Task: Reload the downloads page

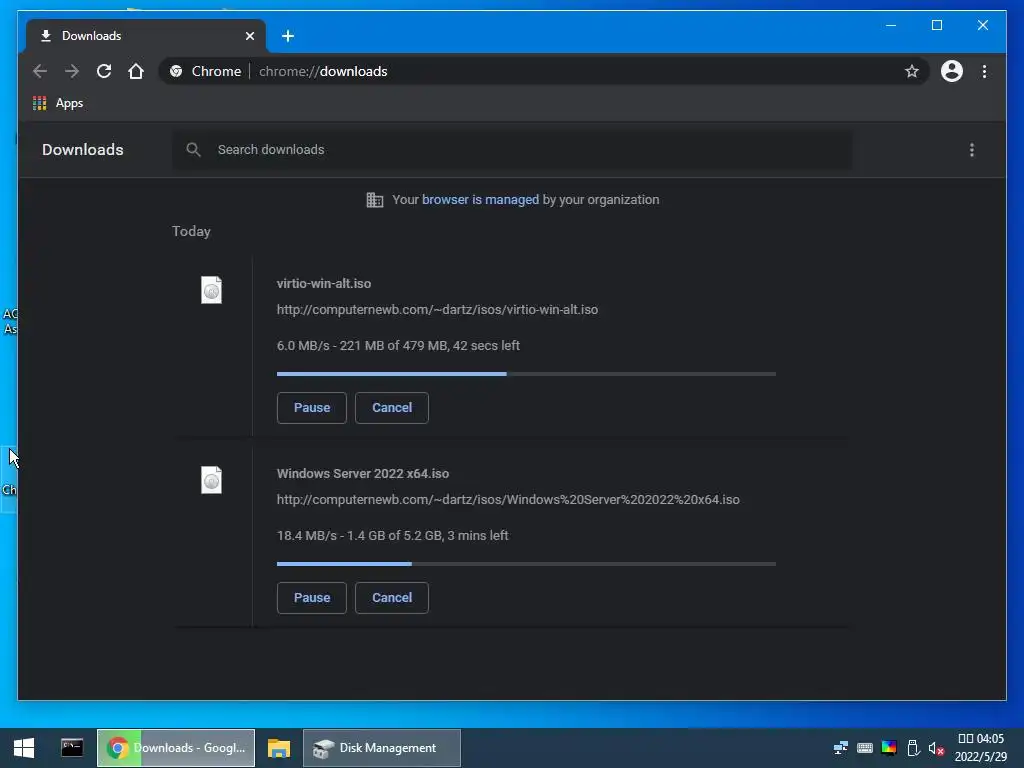Action: [x=104, y=71]
